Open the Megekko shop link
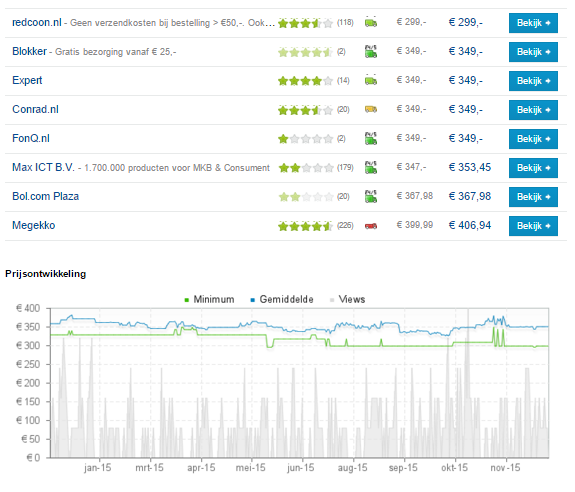The height and width of the screenshot is (492, 575). pyautogui.click(x=34, y=225)
